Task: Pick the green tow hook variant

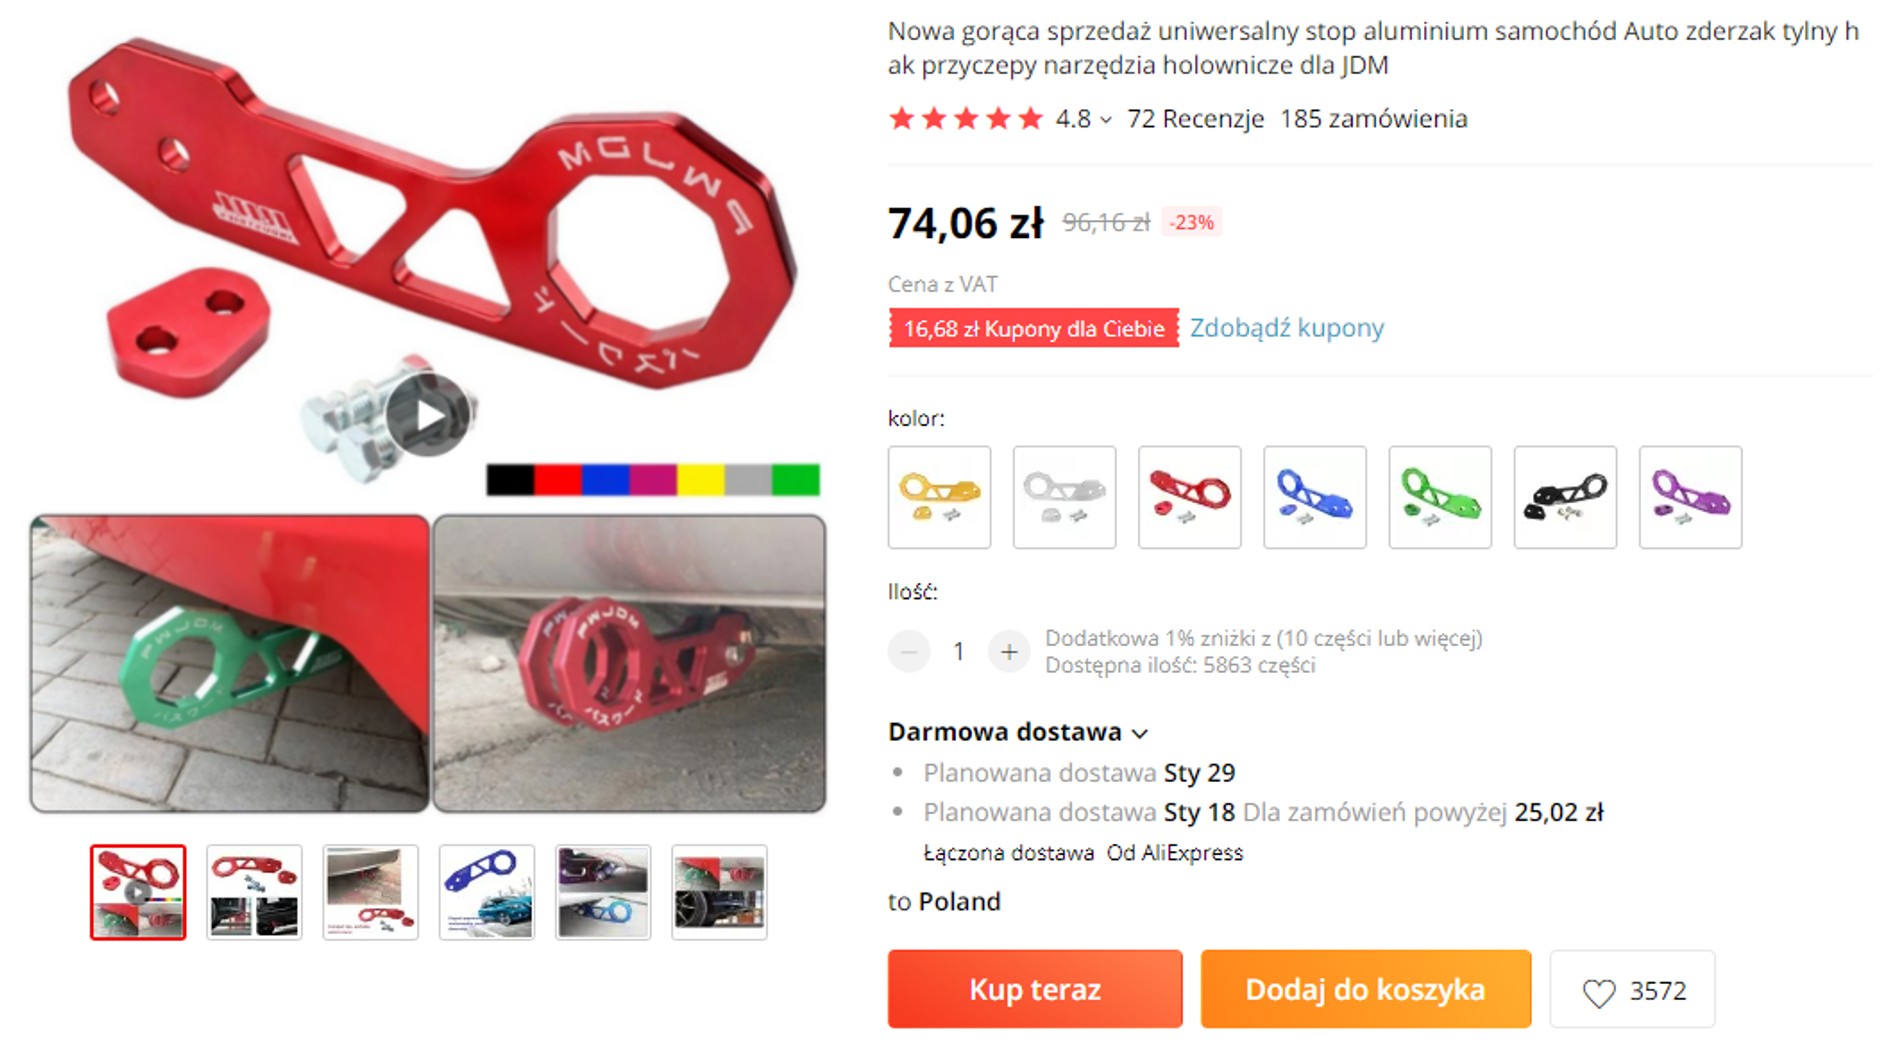Action: [x=1439, y=497]
